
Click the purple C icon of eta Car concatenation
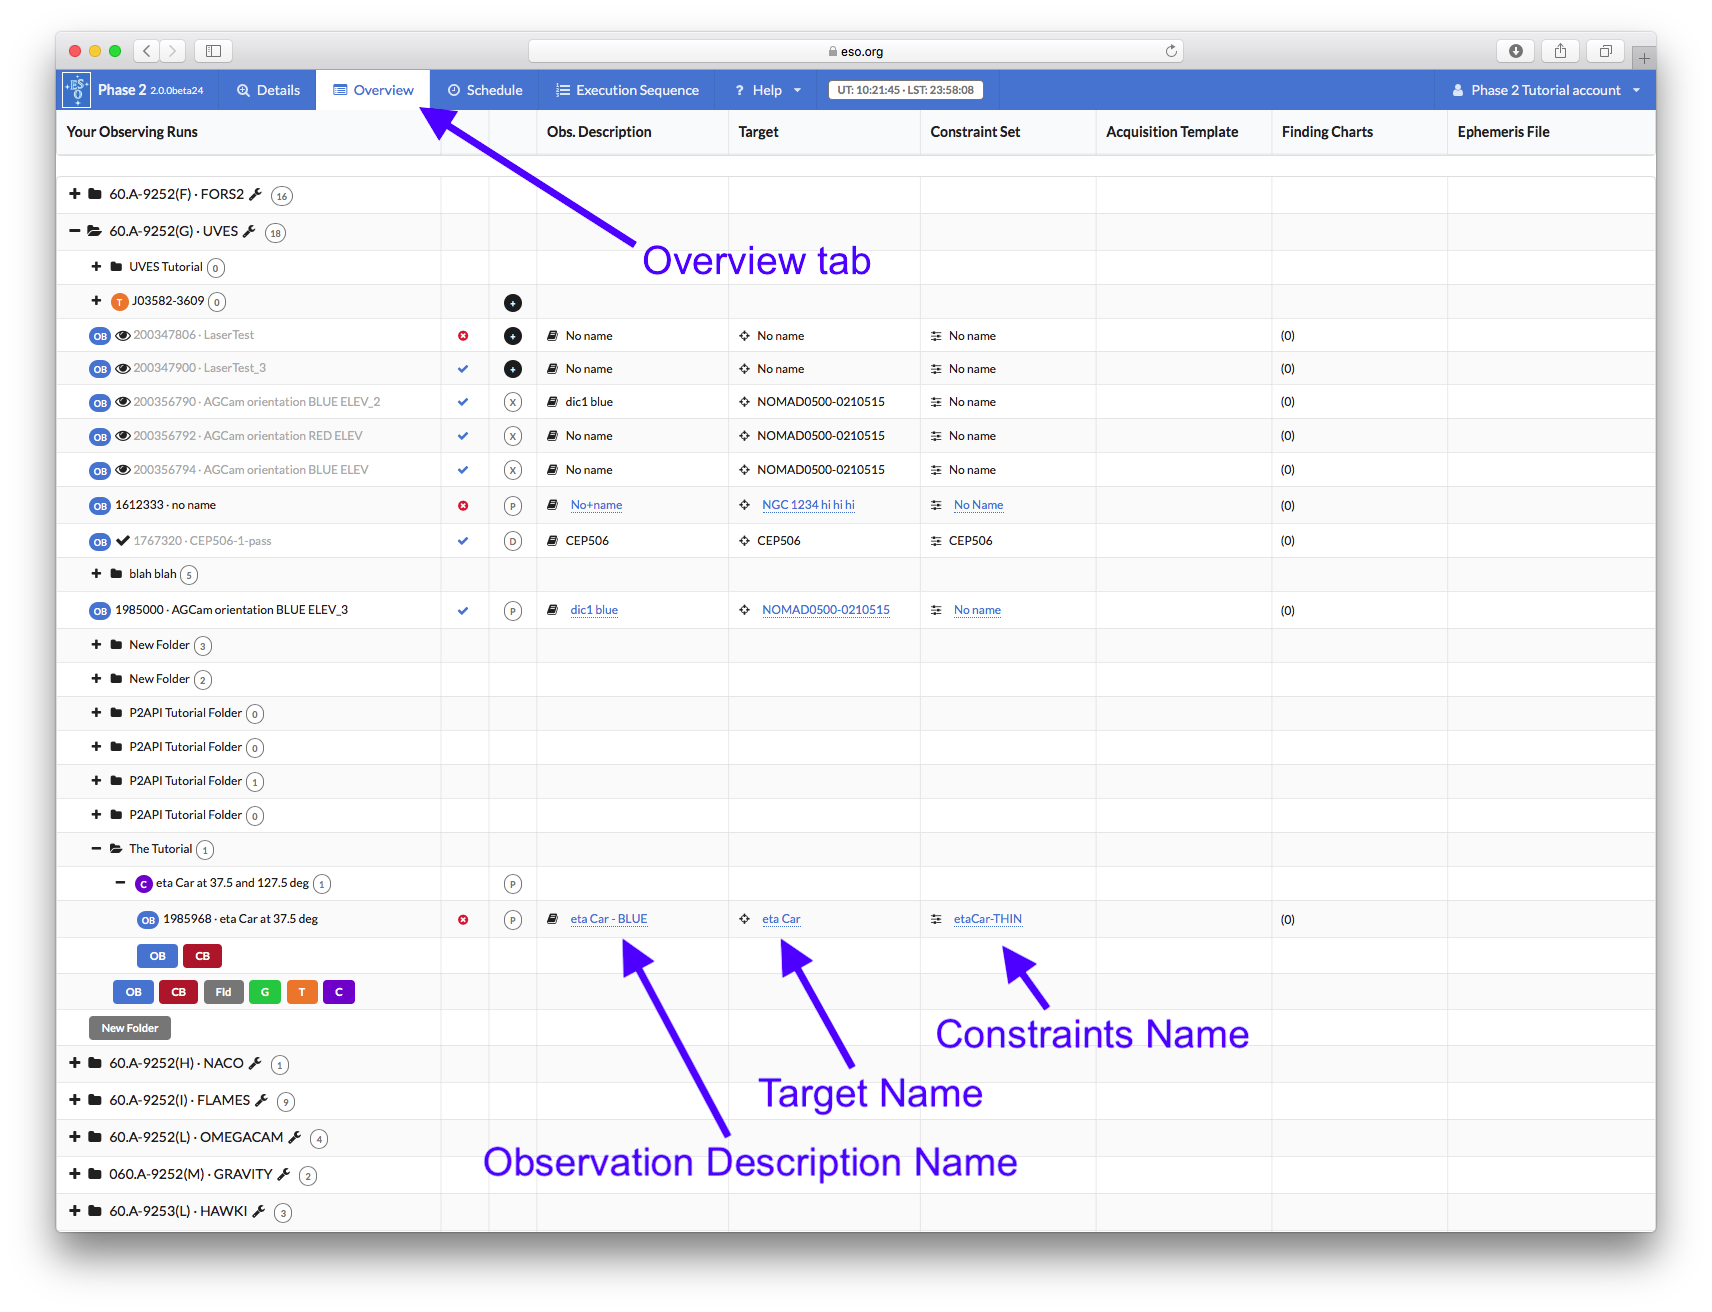pyautogui.click(x=144, y=884)
